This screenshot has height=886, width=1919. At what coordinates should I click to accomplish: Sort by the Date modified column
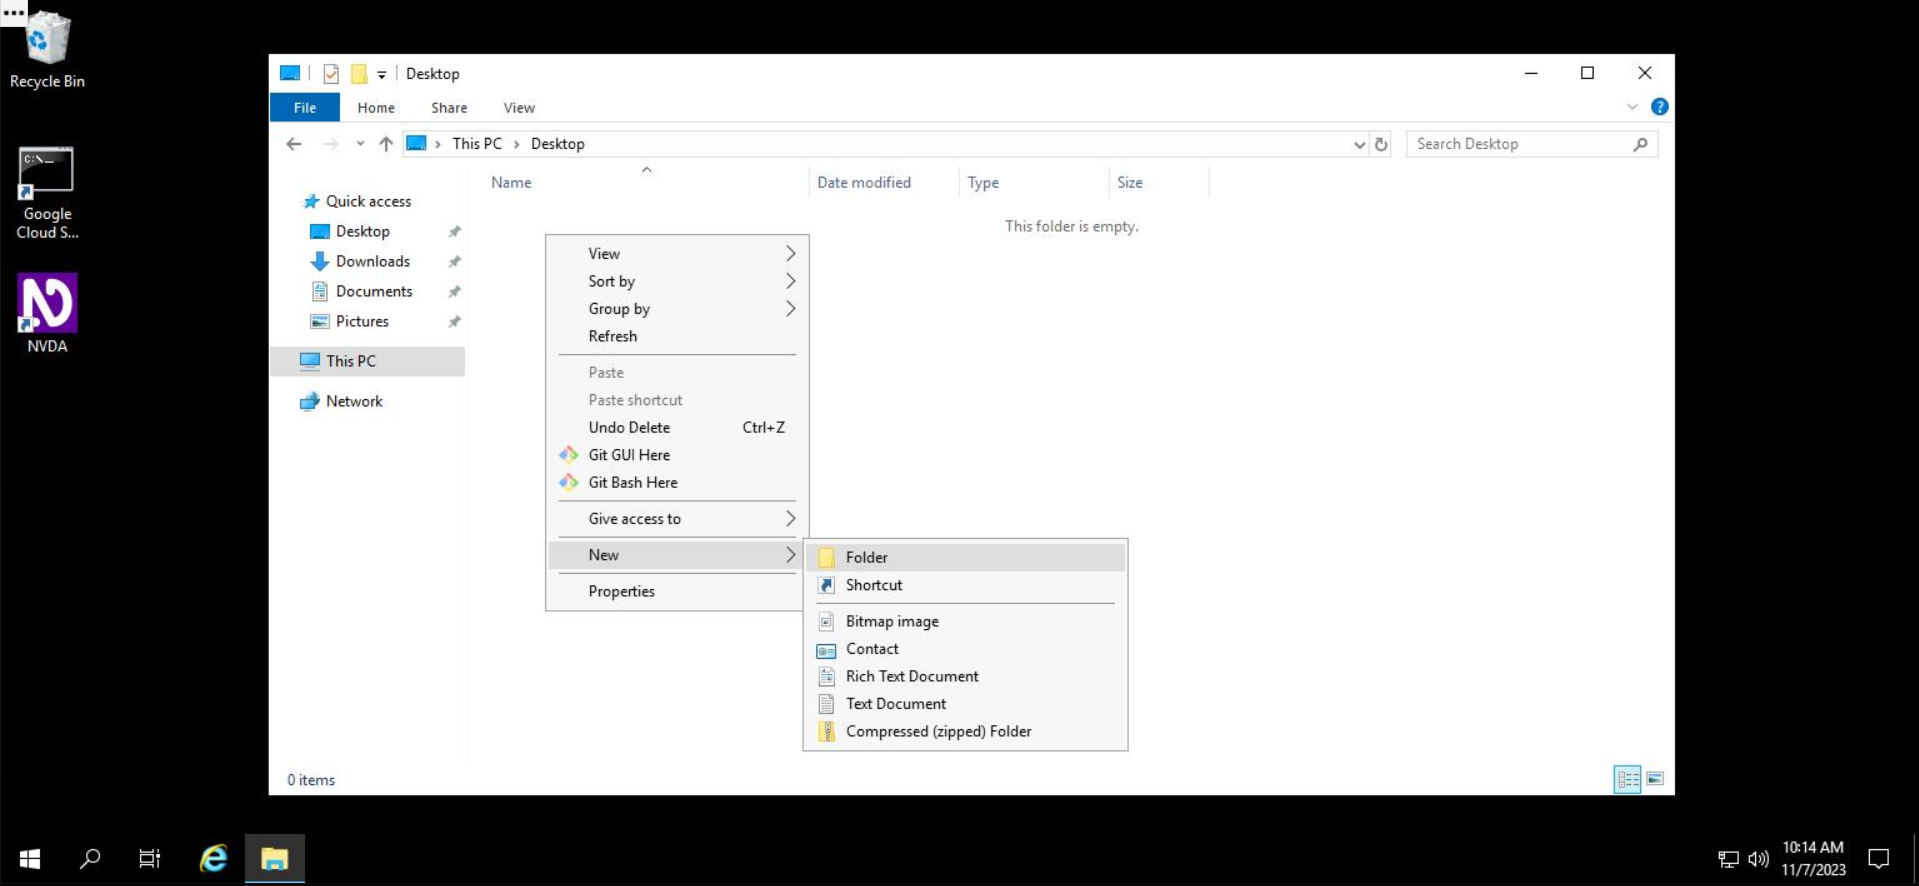884,182
